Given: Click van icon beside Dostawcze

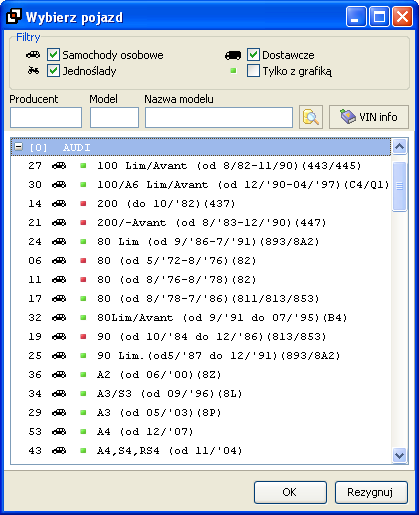Looking at the screenshot, I should (x=233, y=55).
